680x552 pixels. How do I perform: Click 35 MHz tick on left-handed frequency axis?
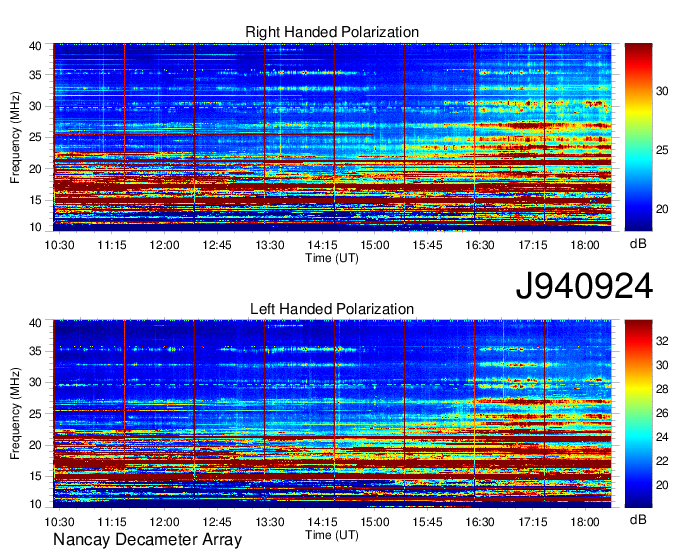click(x=35, y=351)
